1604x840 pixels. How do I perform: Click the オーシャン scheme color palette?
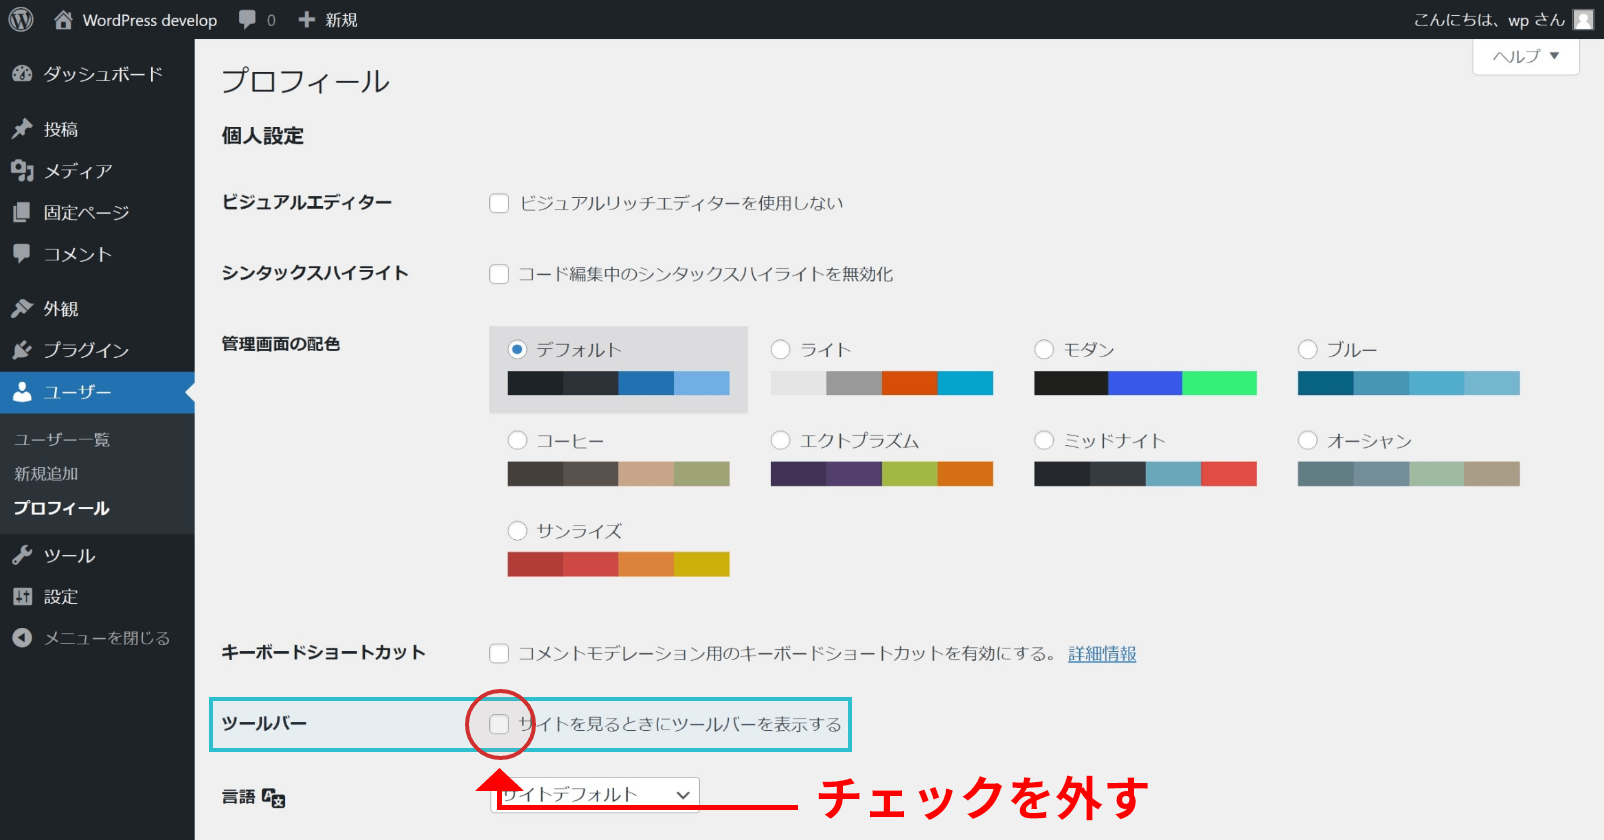(1409, 474)
